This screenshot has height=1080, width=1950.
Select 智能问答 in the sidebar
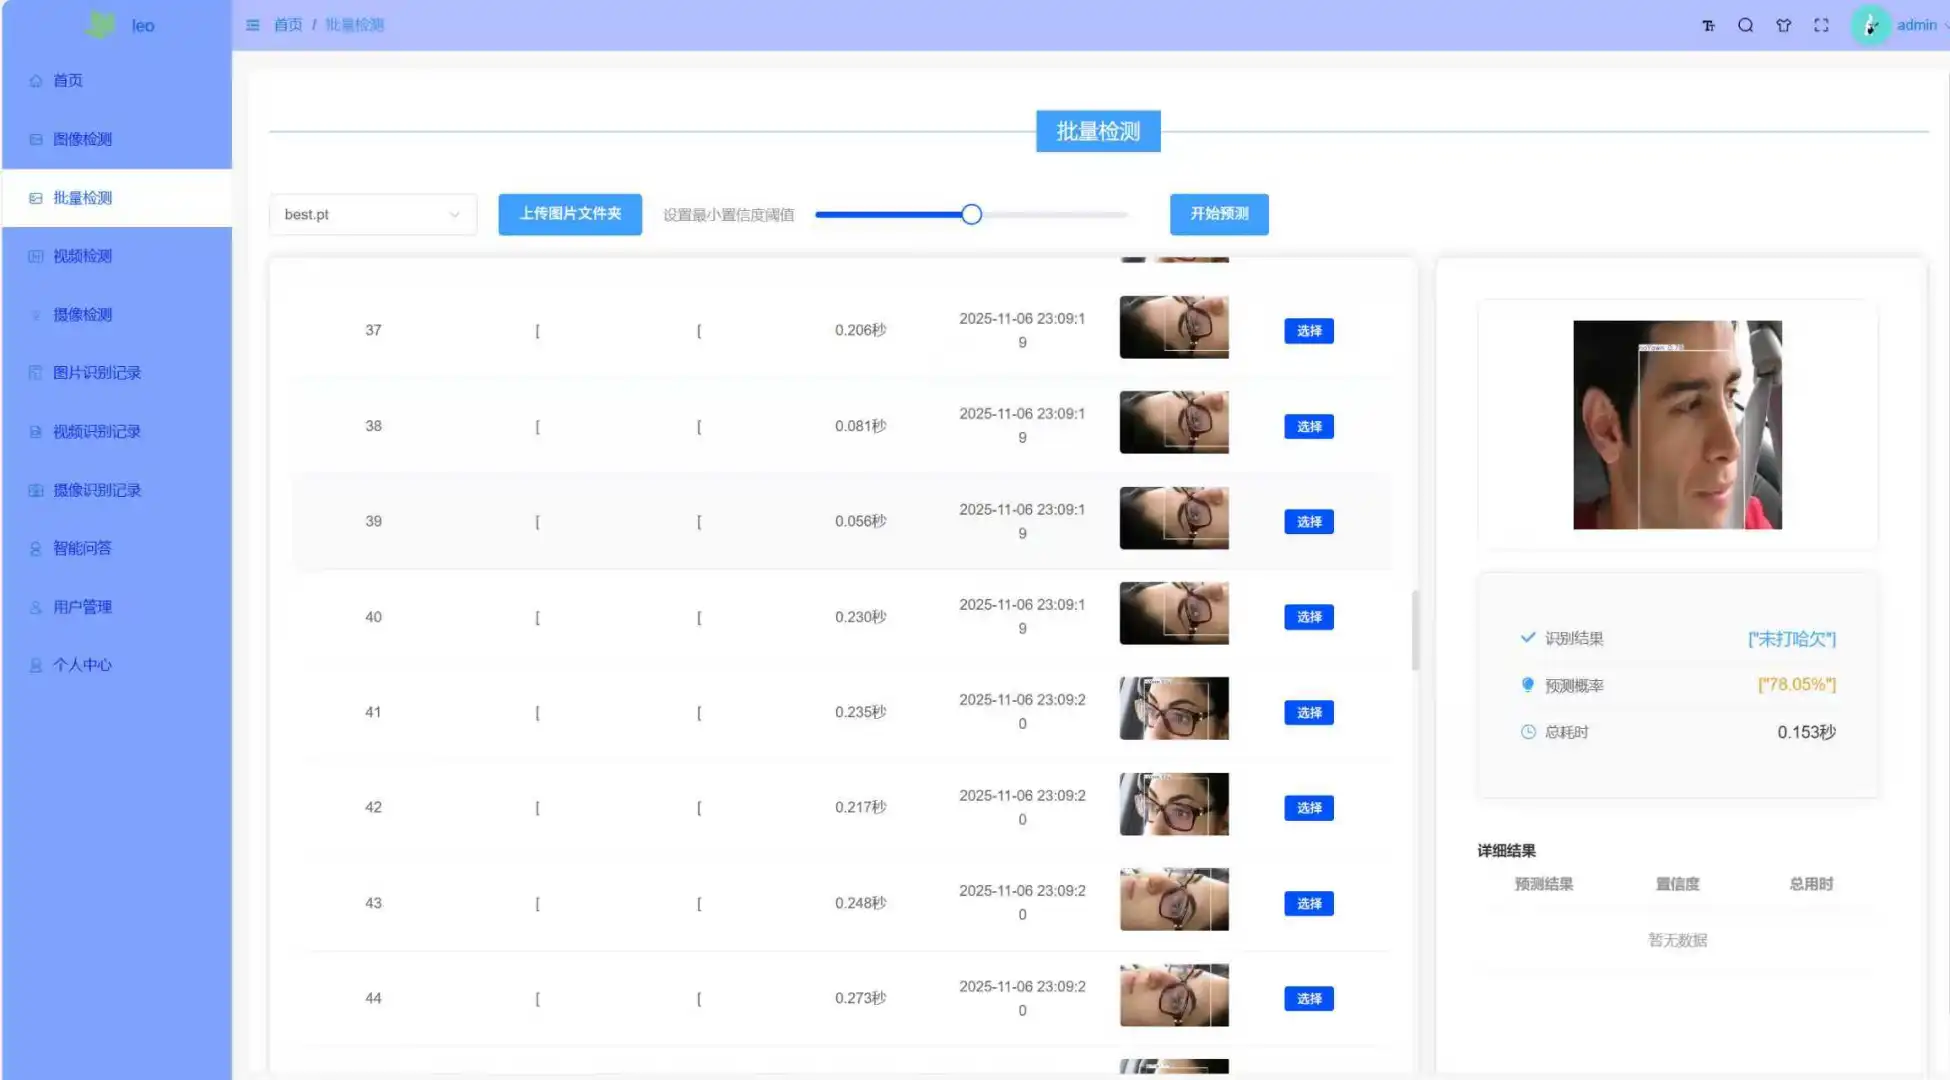[x=84, y=548]
